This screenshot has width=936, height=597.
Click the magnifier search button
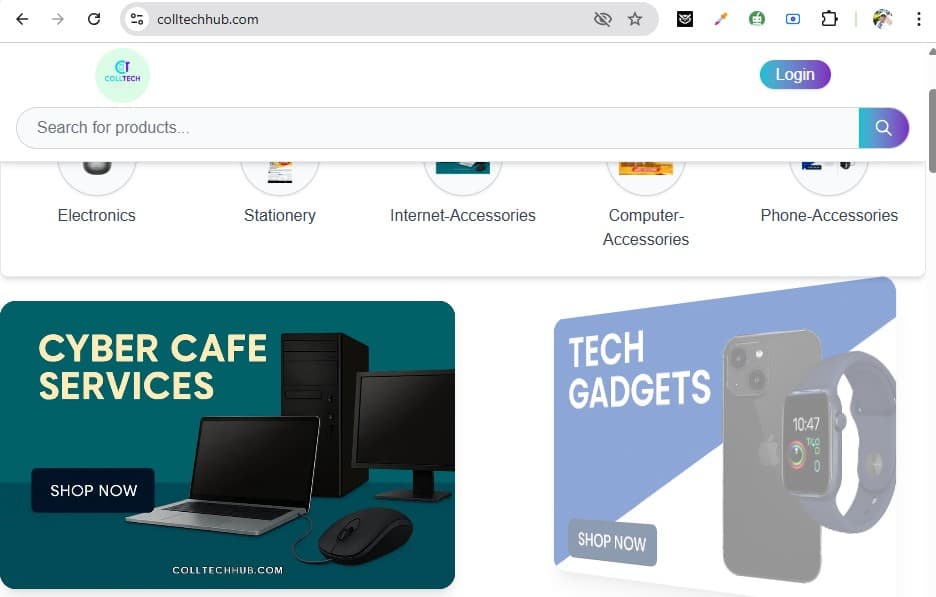point(883,128)
